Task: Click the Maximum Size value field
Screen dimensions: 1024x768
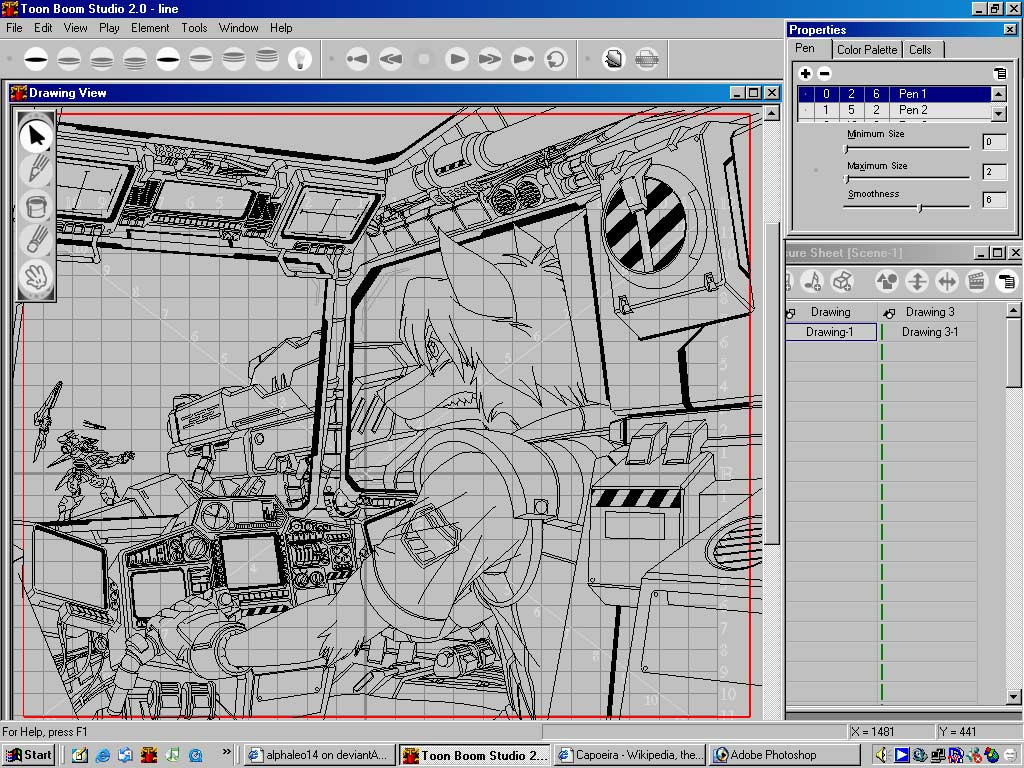Action: [994, 172]
